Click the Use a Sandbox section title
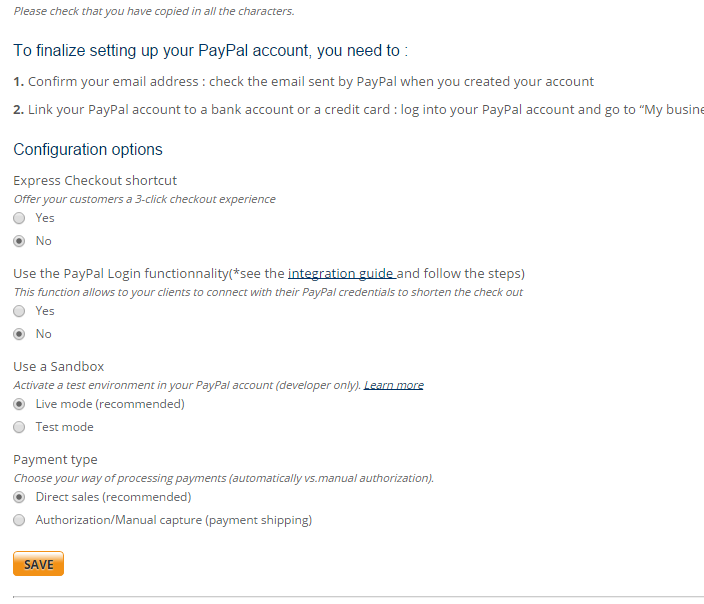 tap(59, 366)
